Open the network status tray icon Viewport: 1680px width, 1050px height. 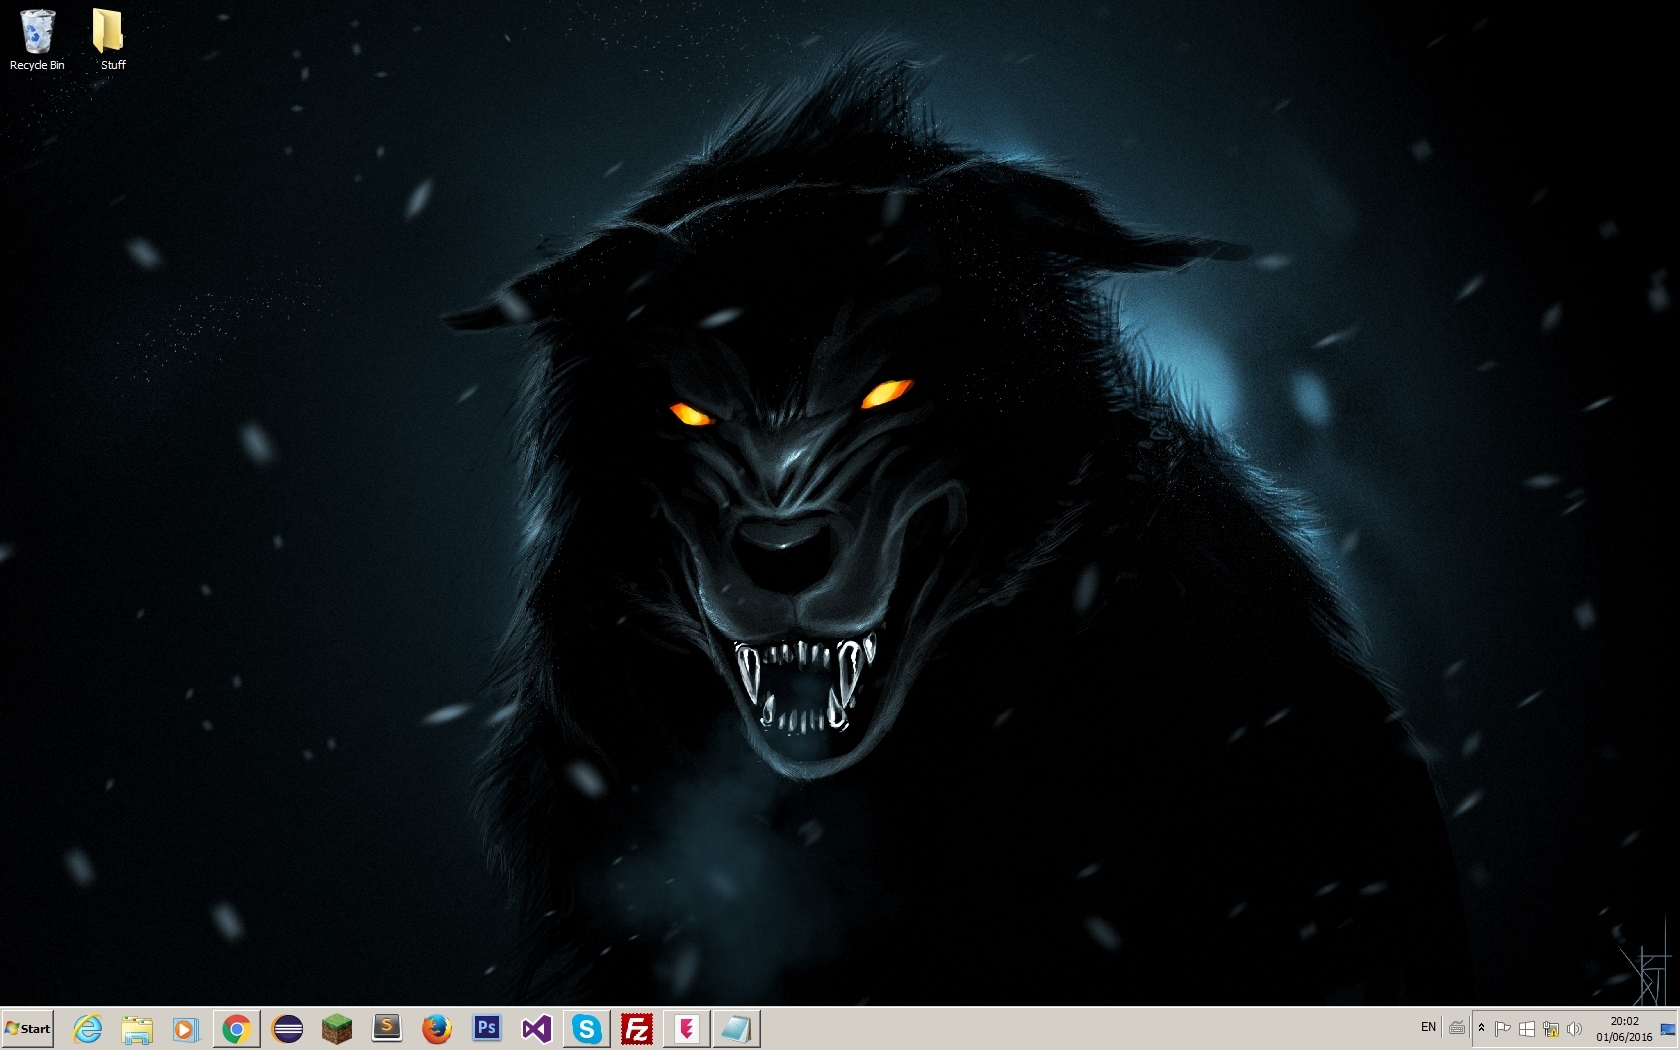(1551, 1028)
